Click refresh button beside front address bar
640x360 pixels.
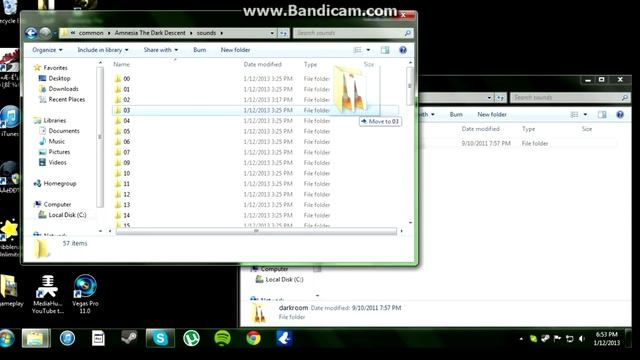(284, 33)
